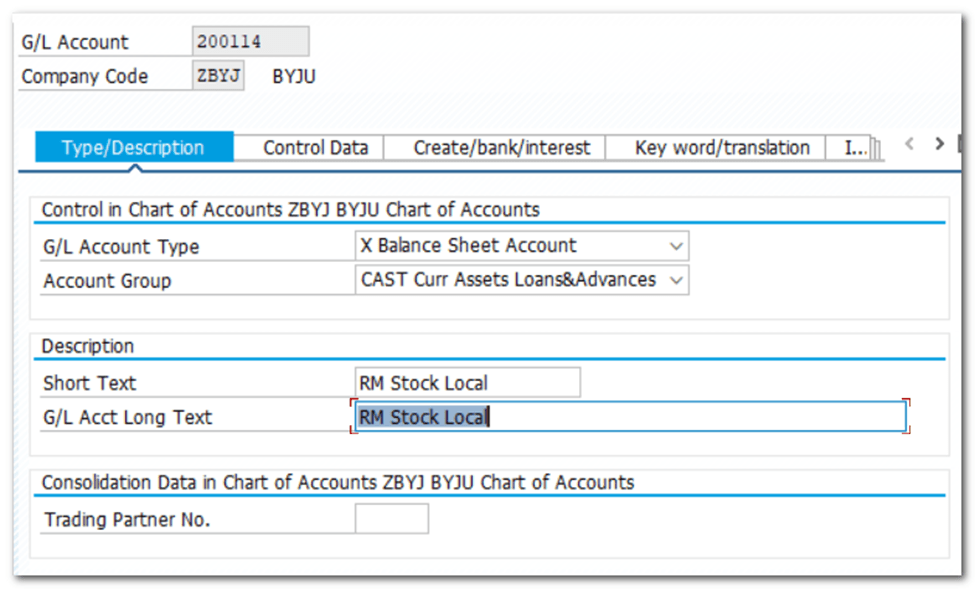Click the chevron of G/L Account Type
Viewport: 975px width, 589px height.
coord(677,246)
